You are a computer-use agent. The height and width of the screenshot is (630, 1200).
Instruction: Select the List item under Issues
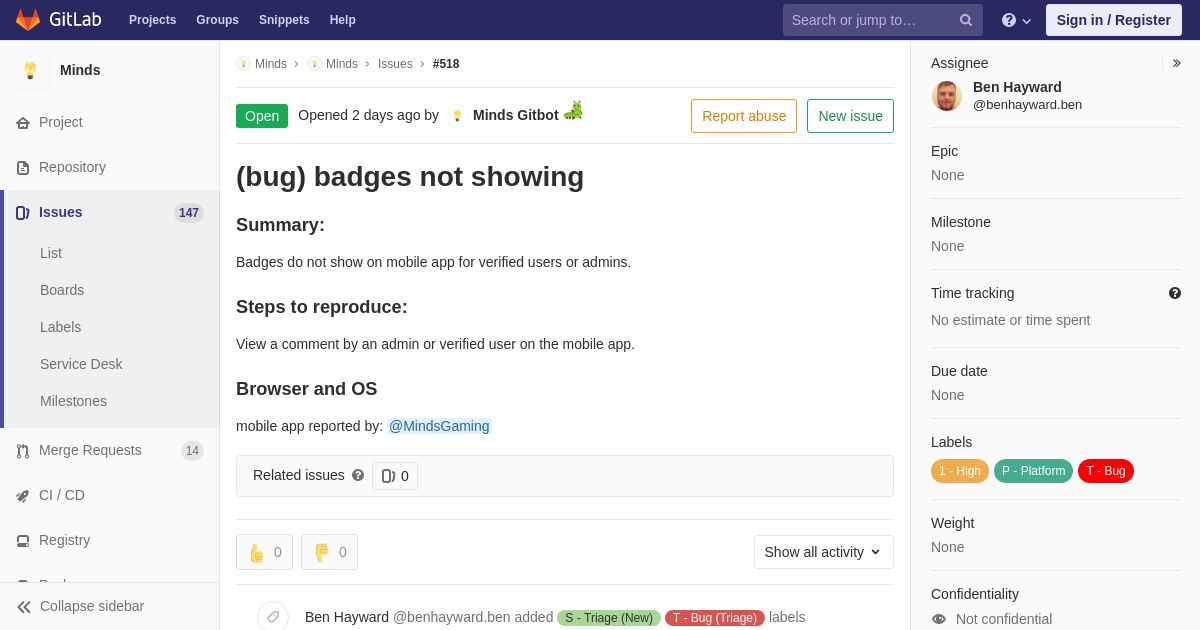51,253
